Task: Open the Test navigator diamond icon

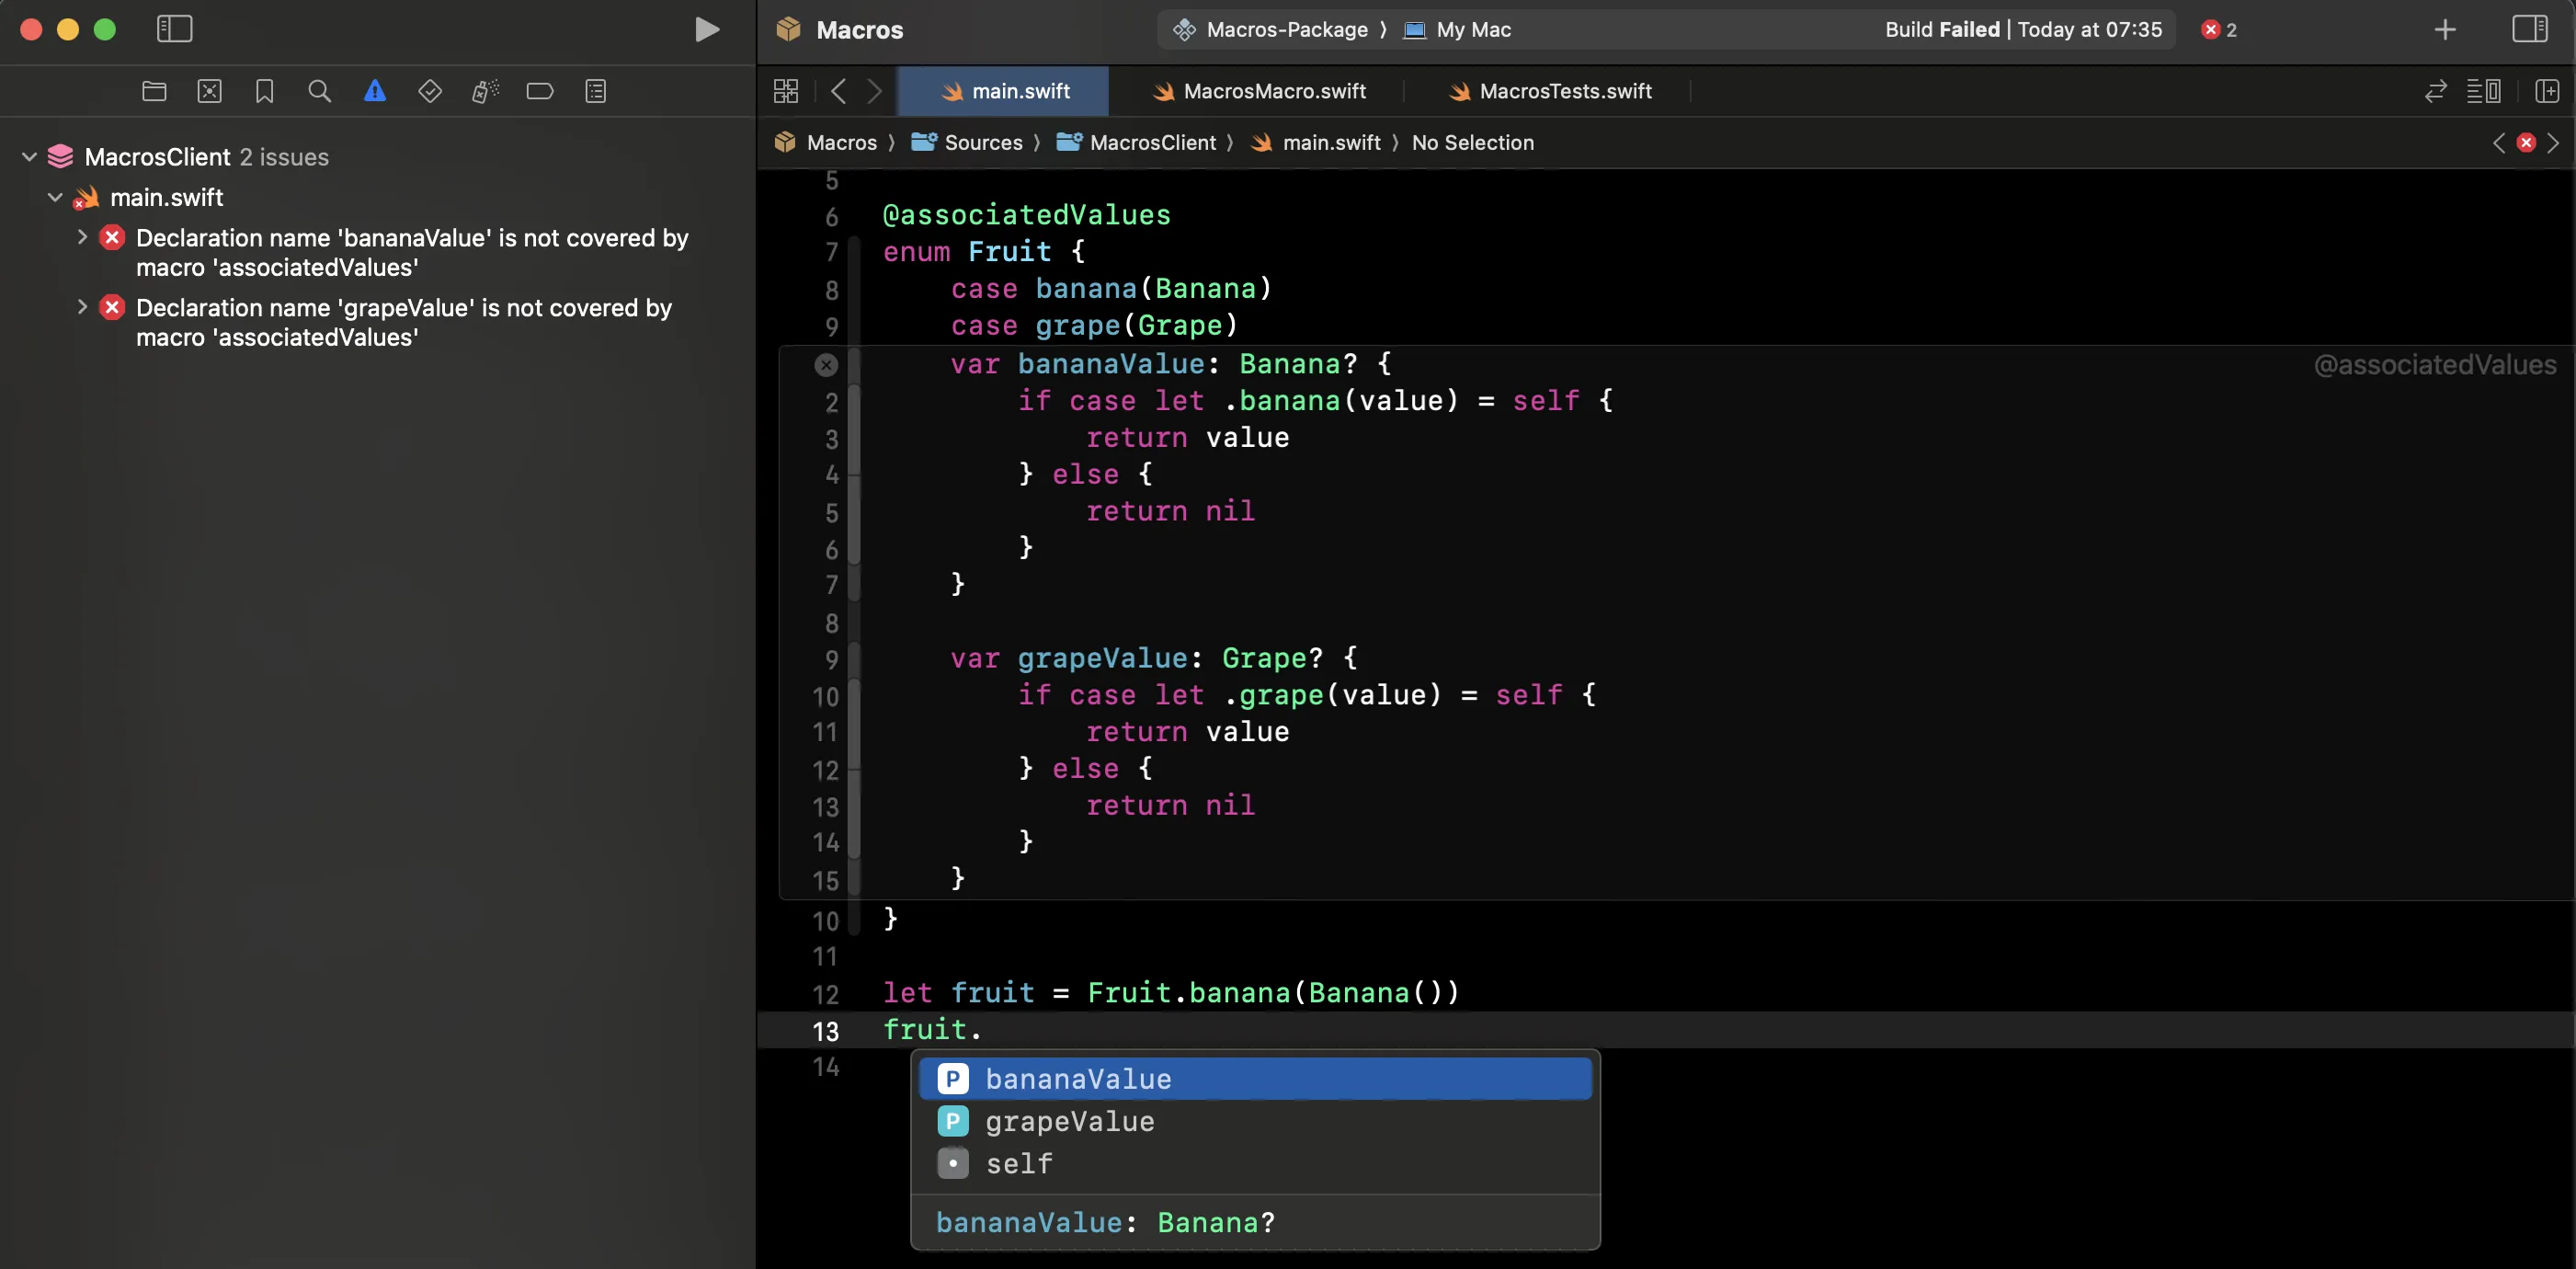Action: 429,91
